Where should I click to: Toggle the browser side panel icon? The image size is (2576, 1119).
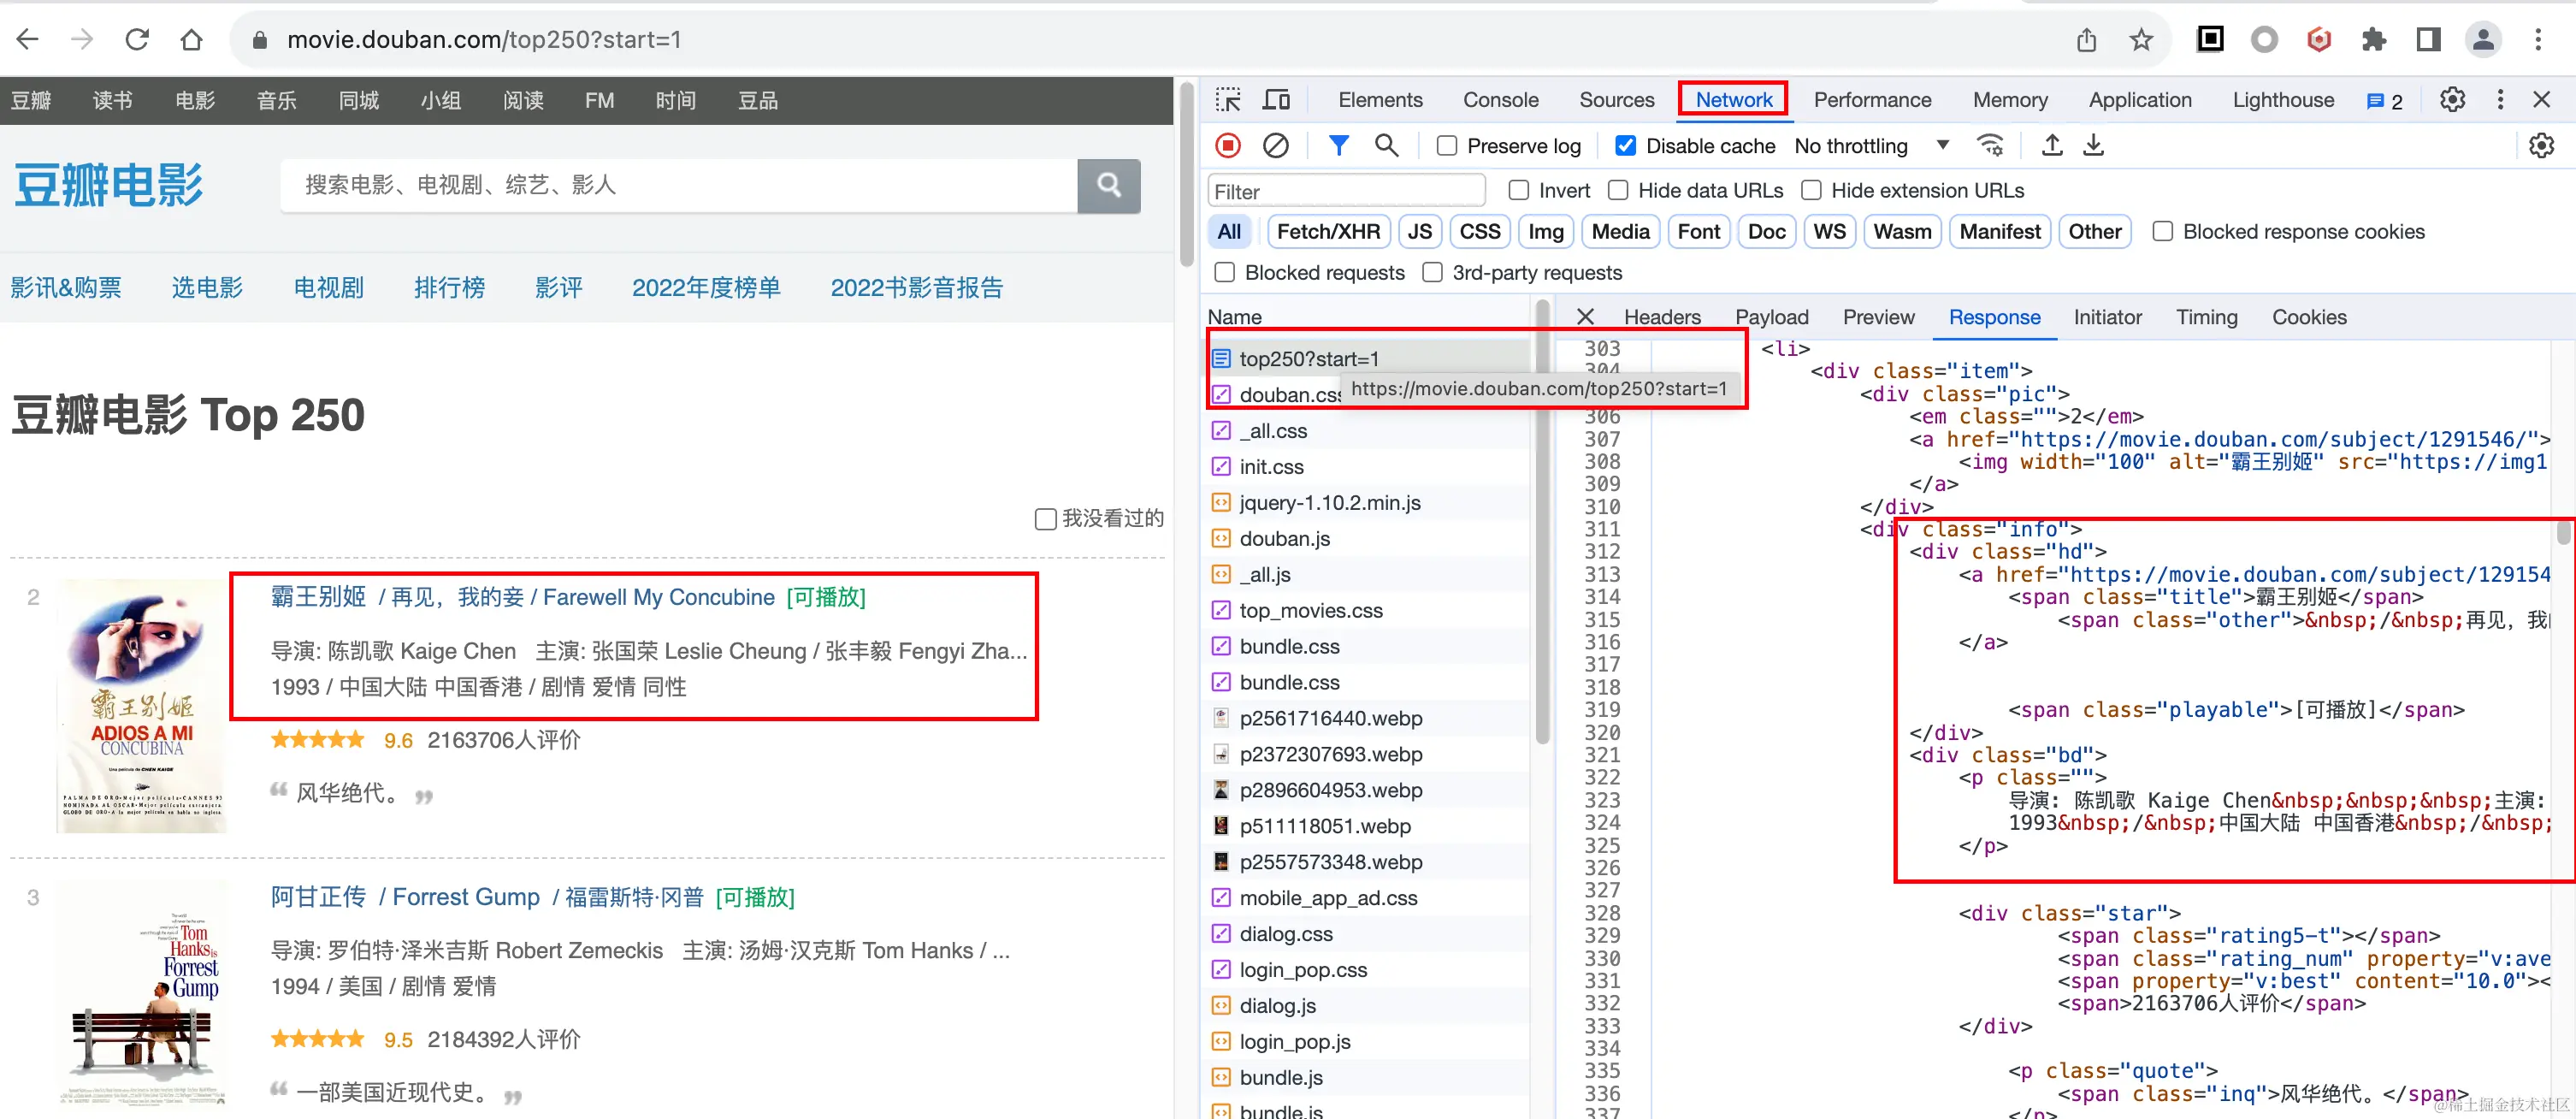pos(2428,39)
